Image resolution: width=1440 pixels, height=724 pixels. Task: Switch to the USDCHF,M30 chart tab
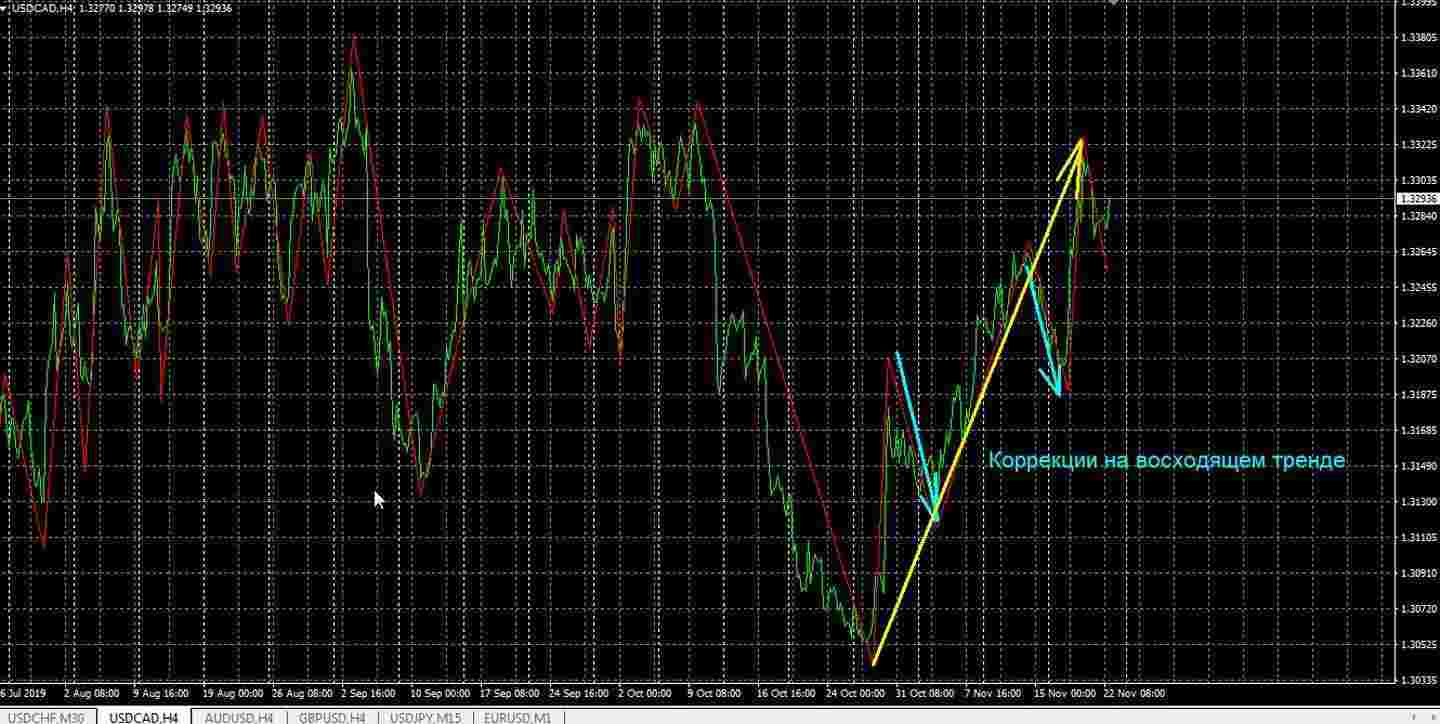[47, 717]
